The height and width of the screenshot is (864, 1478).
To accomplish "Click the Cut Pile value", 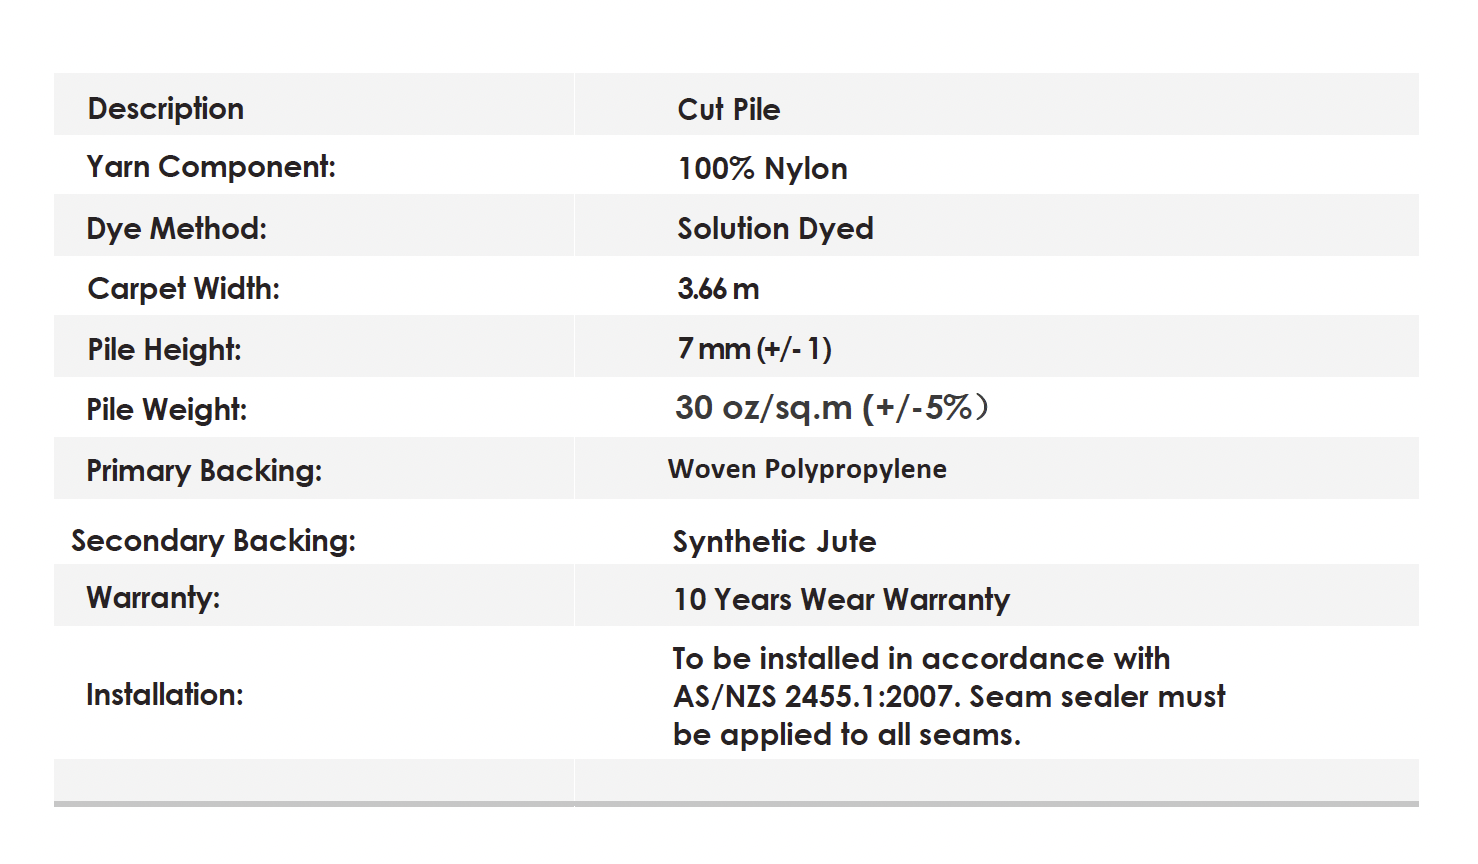I will pyautogui.click(x=728, y=109).
